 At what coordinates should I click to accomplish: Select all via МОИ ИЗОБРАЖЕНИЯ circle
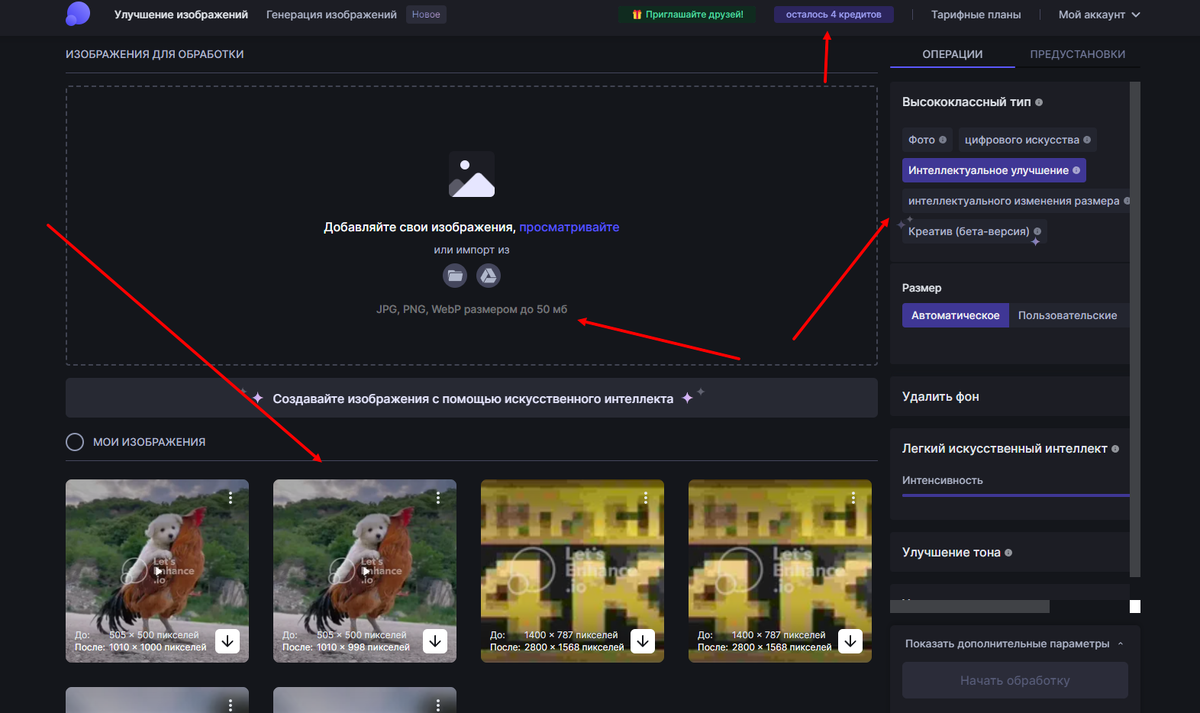click(x=74, y=442)
